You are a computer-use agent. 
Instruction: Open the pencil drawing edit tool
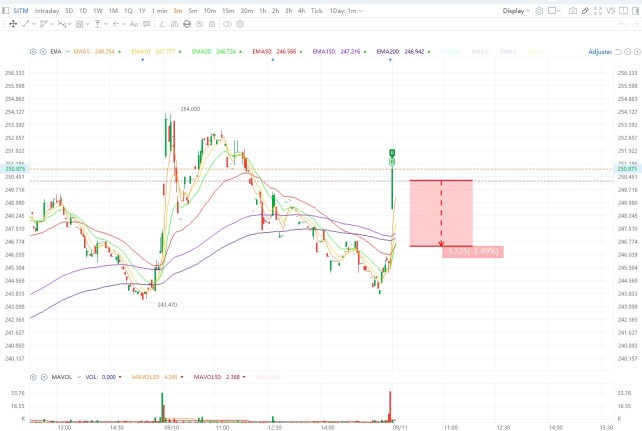[x=585, y=11]
